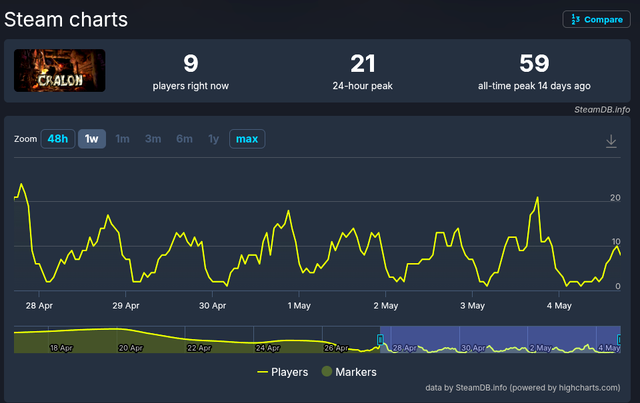The height and width of the screenshot is (403, 640).
Task: Select the 1m zoom range
Action: [x=122, y=139]
